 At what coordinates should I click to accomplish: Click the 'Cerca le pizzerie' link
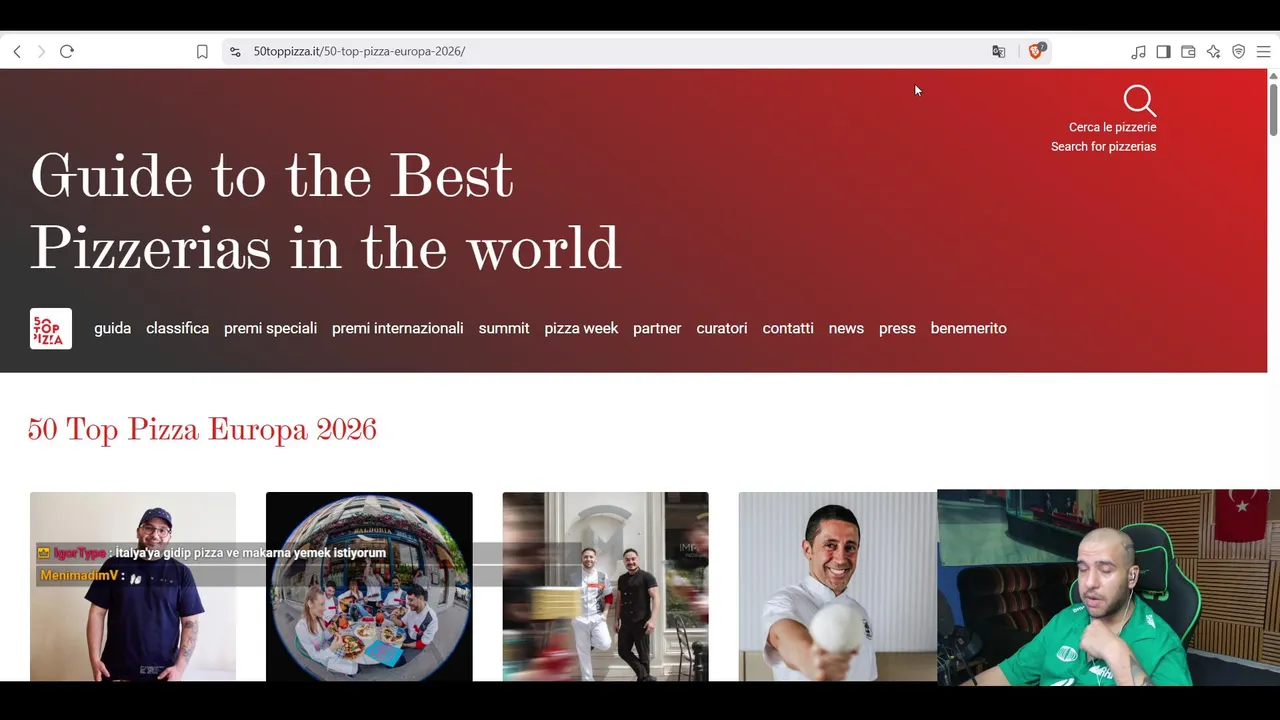point(1112,127)
